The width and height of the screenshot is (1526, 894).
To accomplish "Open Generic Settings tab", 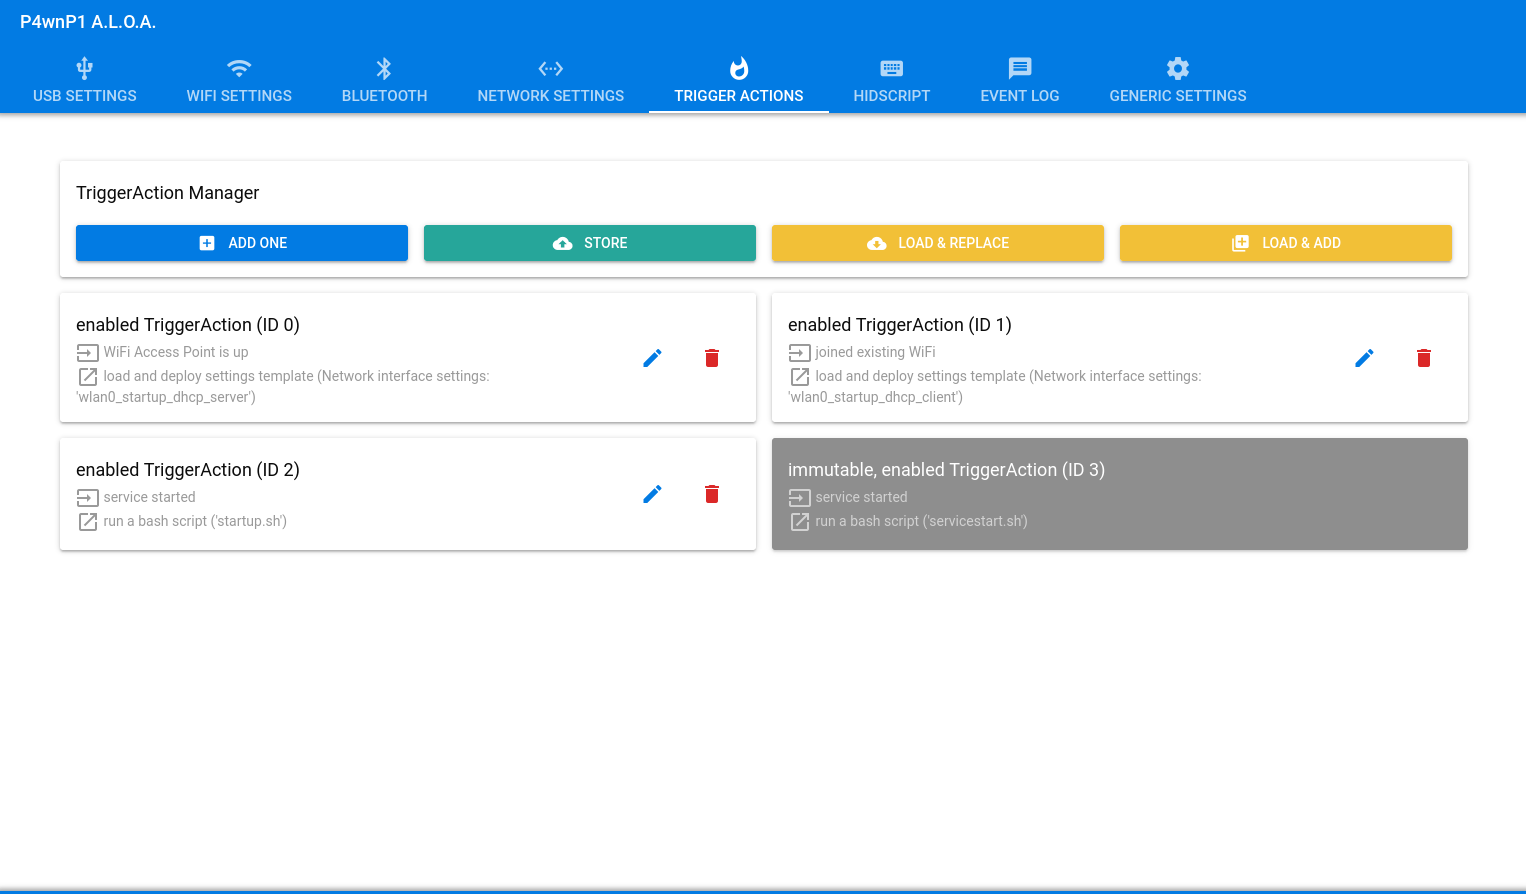I will tap(1178, 81).
